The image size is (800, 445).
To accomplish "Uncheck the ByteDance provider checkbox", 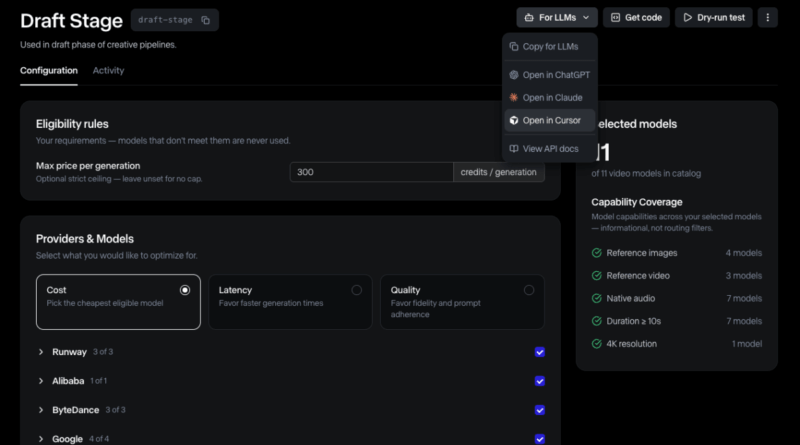I will tap(540, 410).
